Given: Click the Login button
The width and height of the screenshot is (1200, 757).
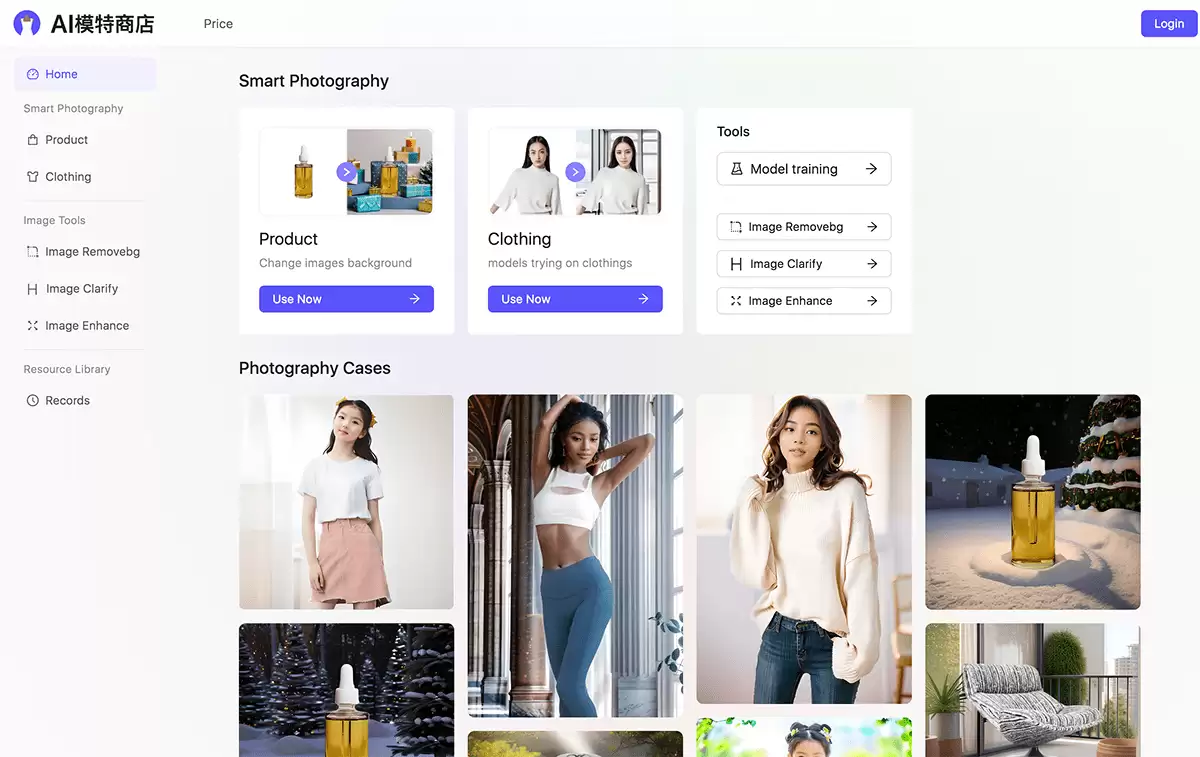Looking at the screenshot, I should 1169,24.
